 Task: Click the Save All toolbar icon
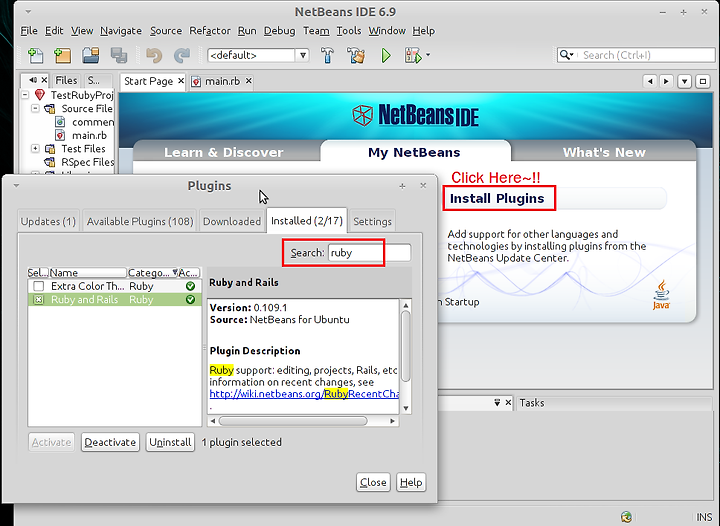118,56
